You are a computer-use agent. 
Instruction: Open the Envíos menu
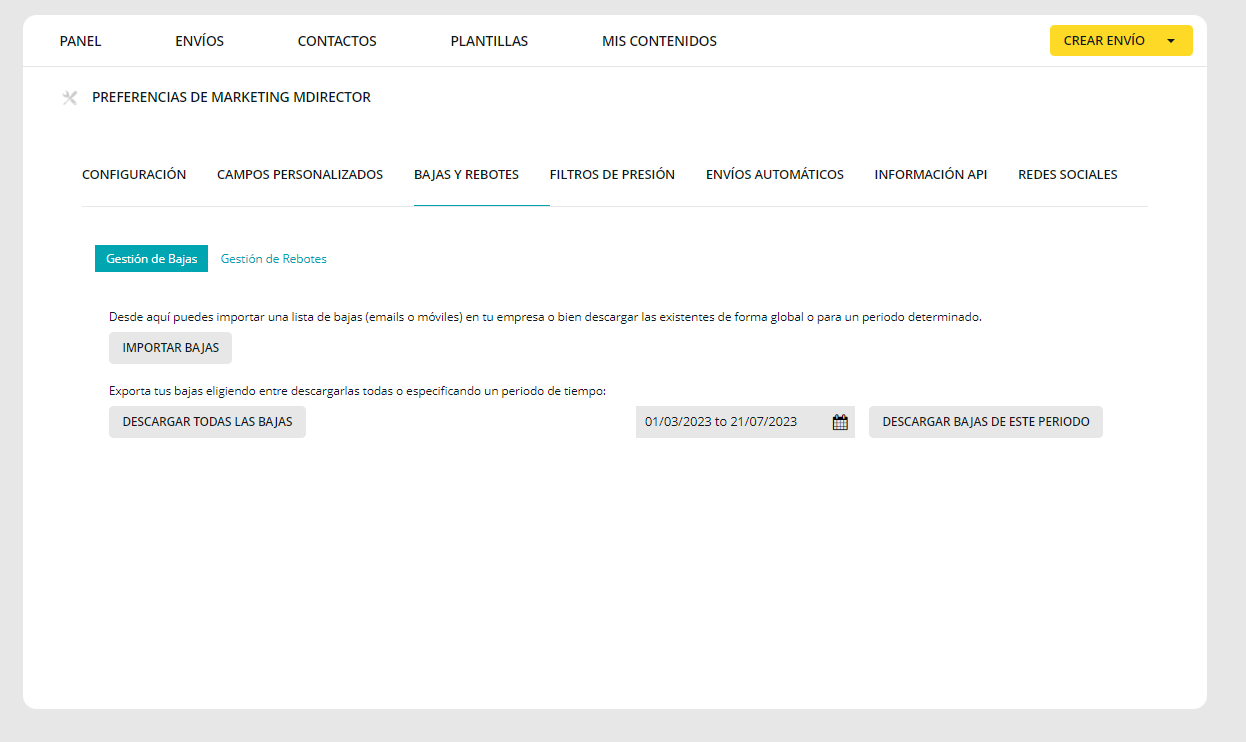pyautogui.click(x=199, y=41)
